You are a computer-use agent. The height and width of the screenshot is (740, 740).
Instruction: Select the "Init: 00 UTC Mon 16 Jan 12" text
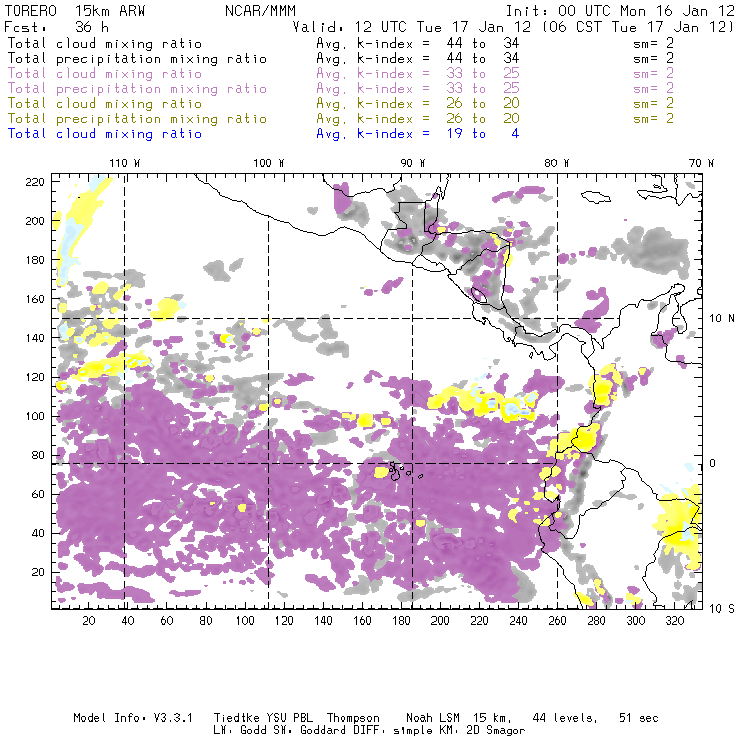(x=620, y=11)
